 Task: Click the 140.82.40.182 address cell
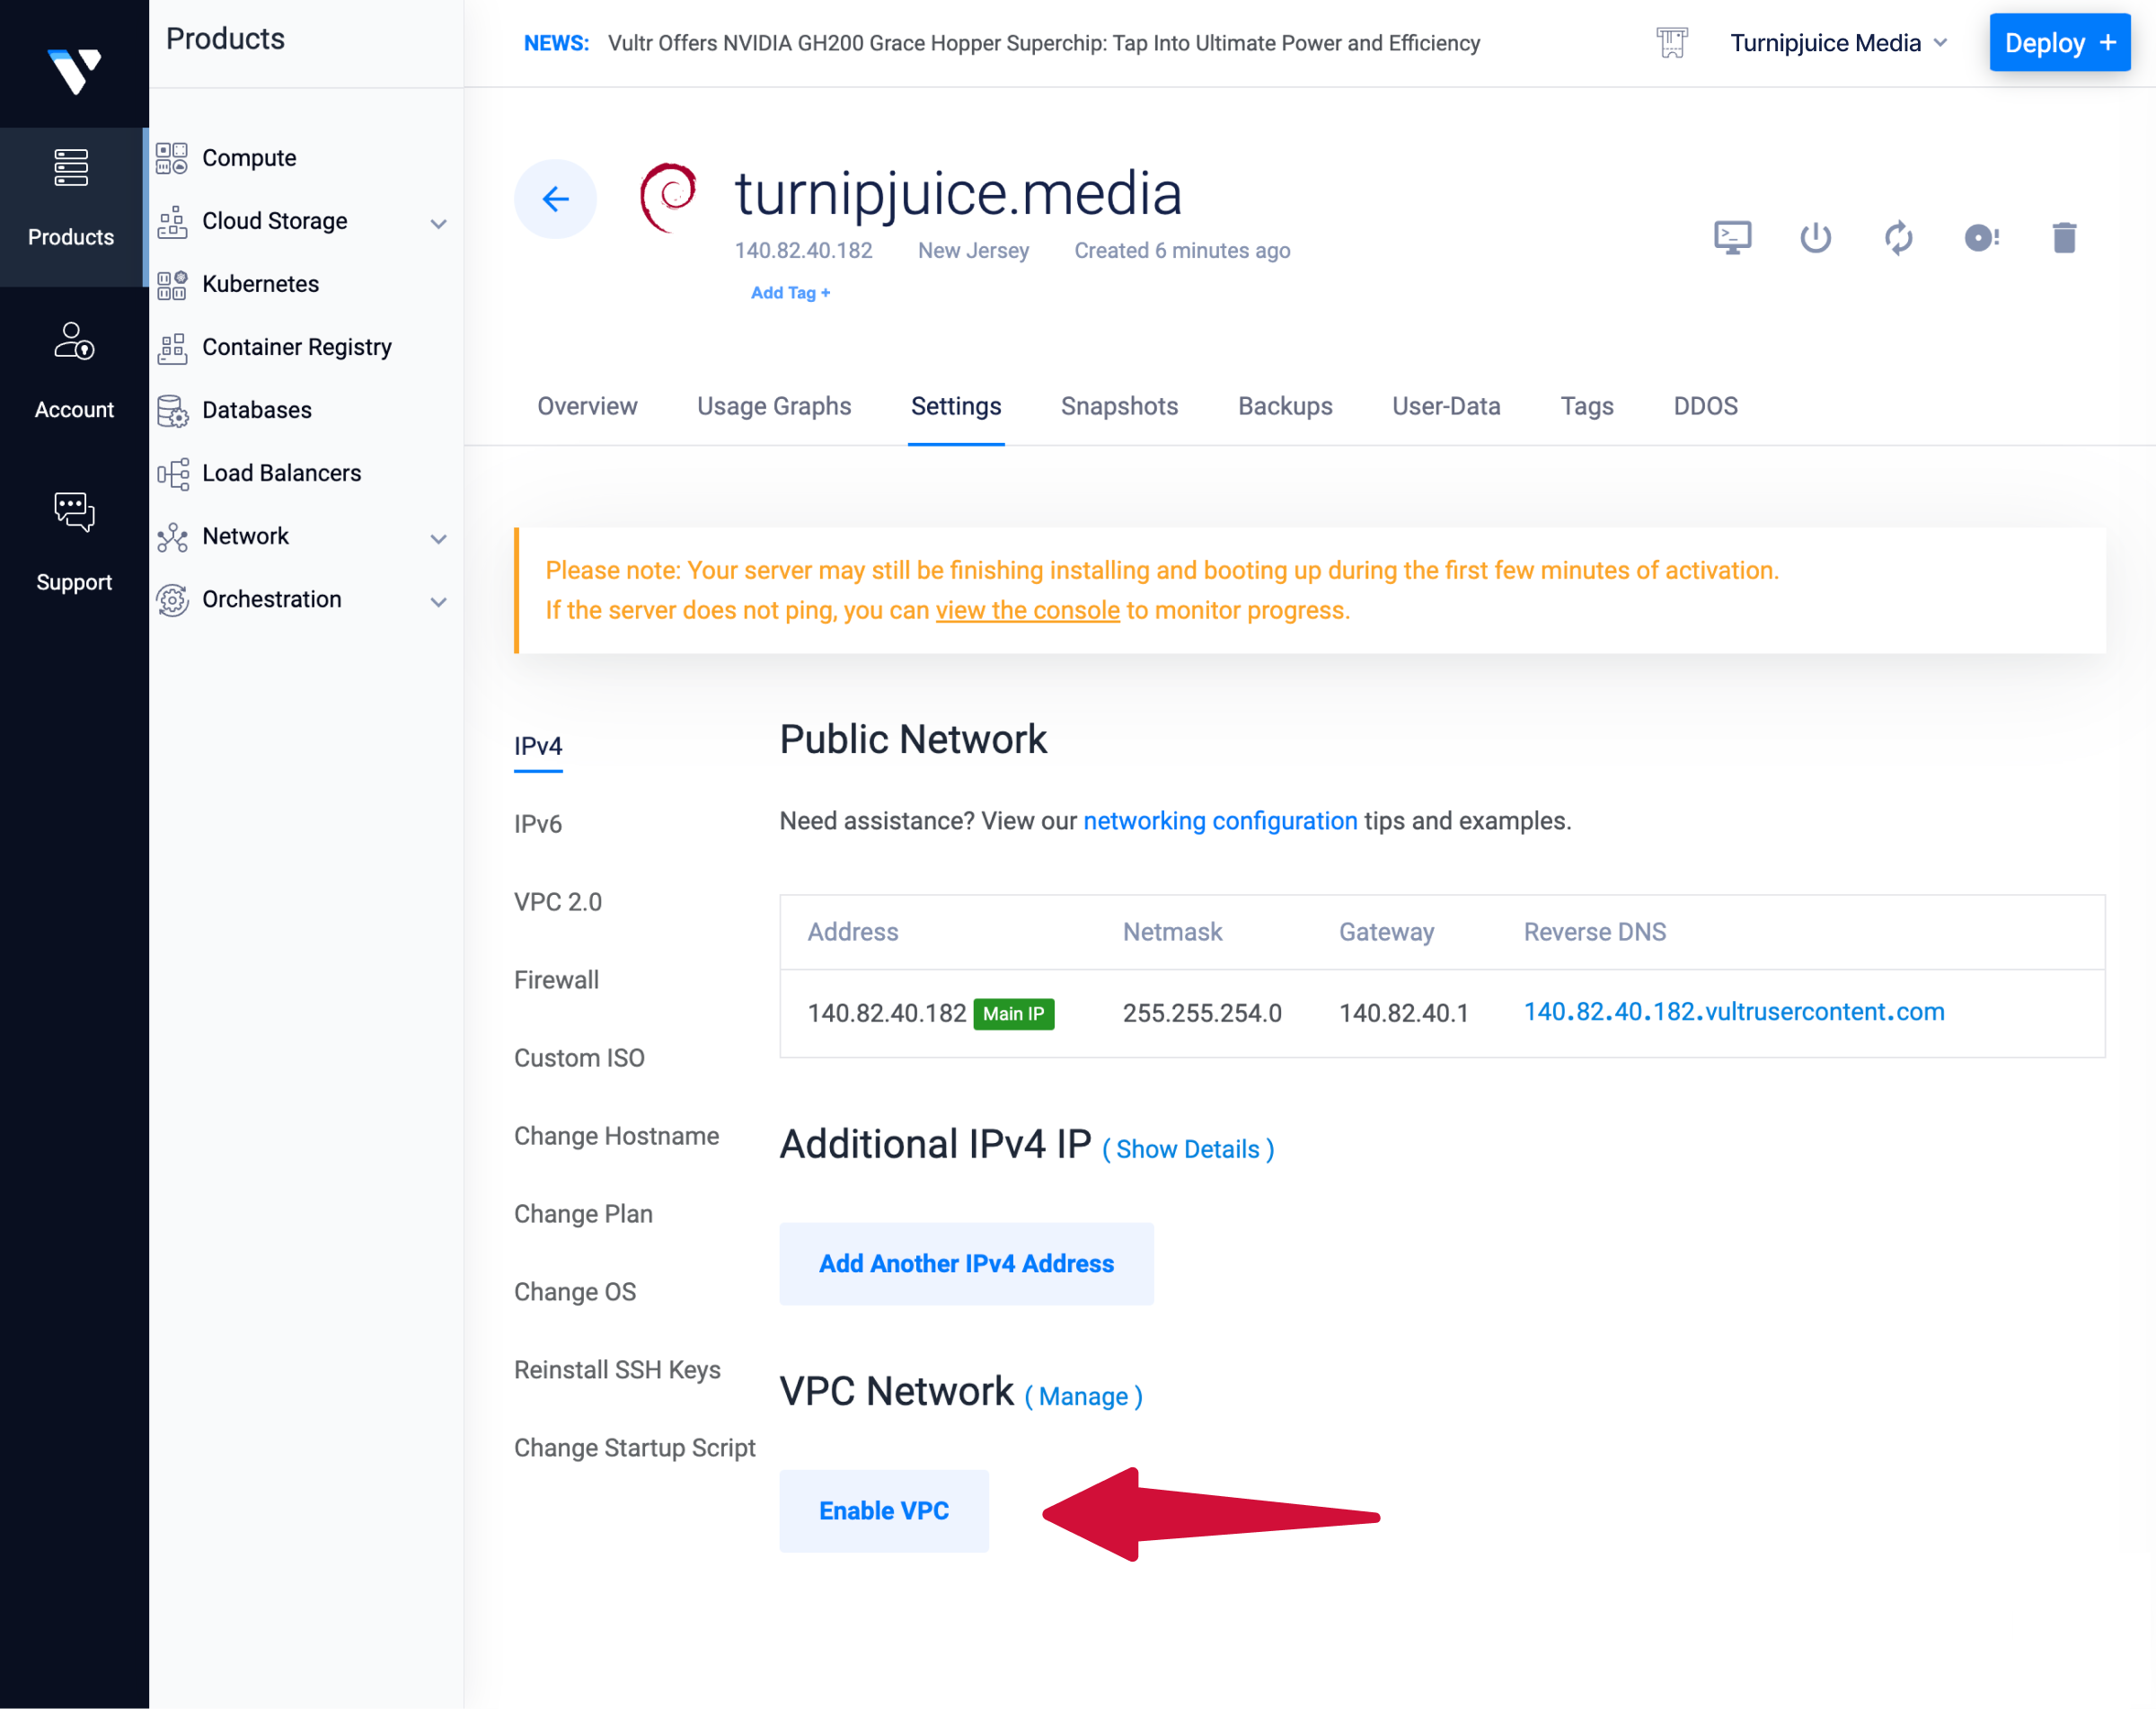click(886, 1014)
